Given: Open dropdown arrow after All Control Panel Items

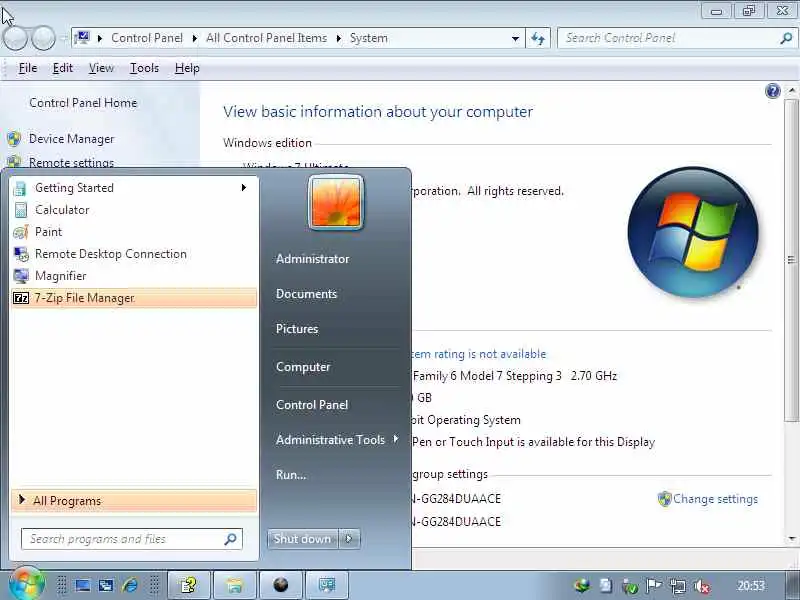Looking at the screenshot, I should tap(338, 38).
